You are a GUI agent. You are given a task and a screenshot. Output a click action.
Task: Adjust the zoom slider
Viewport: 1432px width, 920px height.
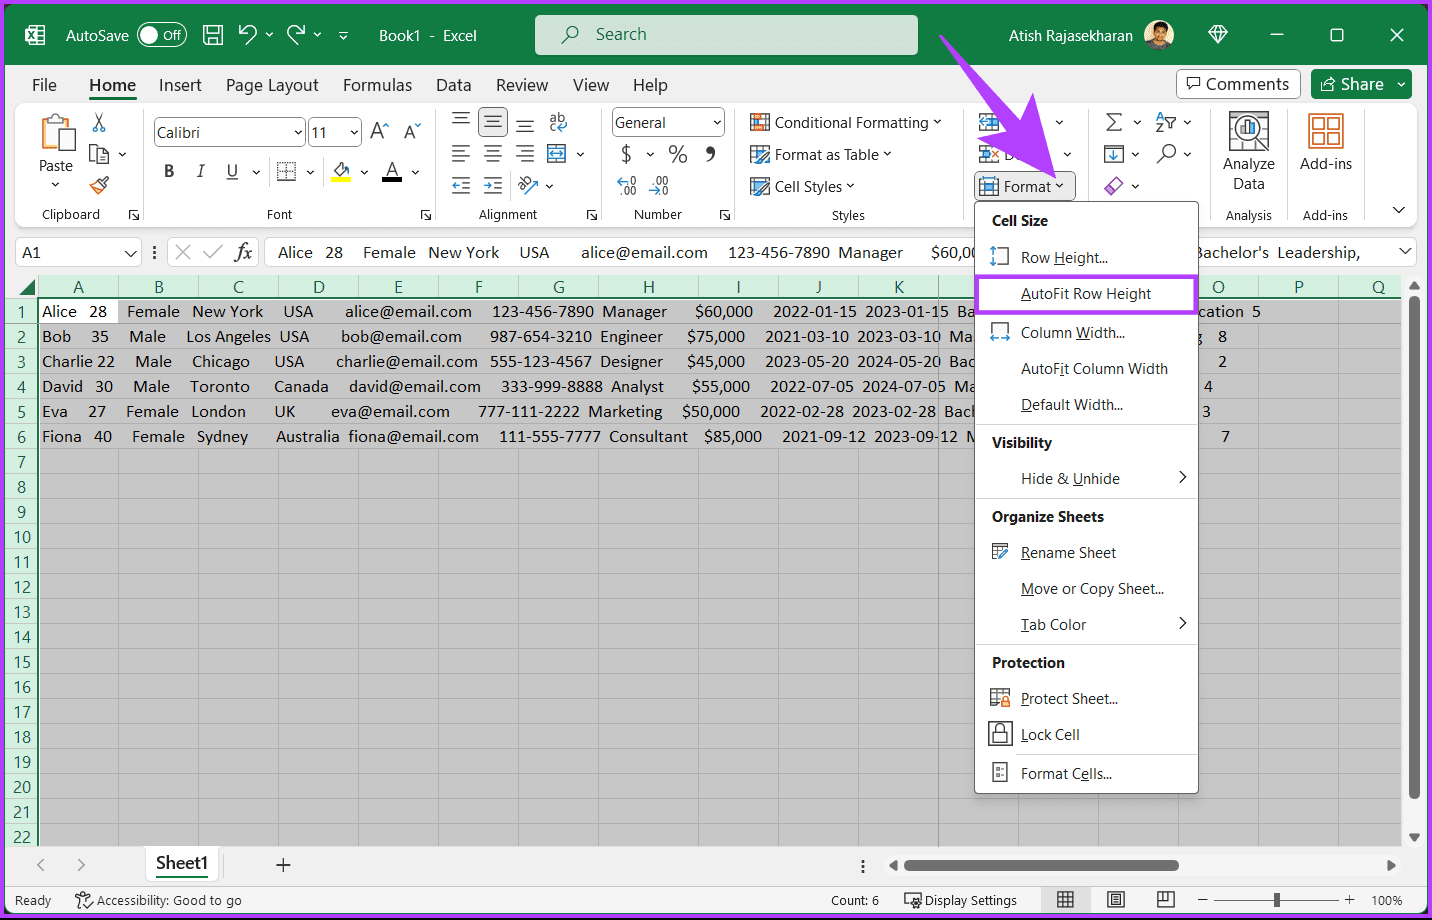click(1277, 899)
